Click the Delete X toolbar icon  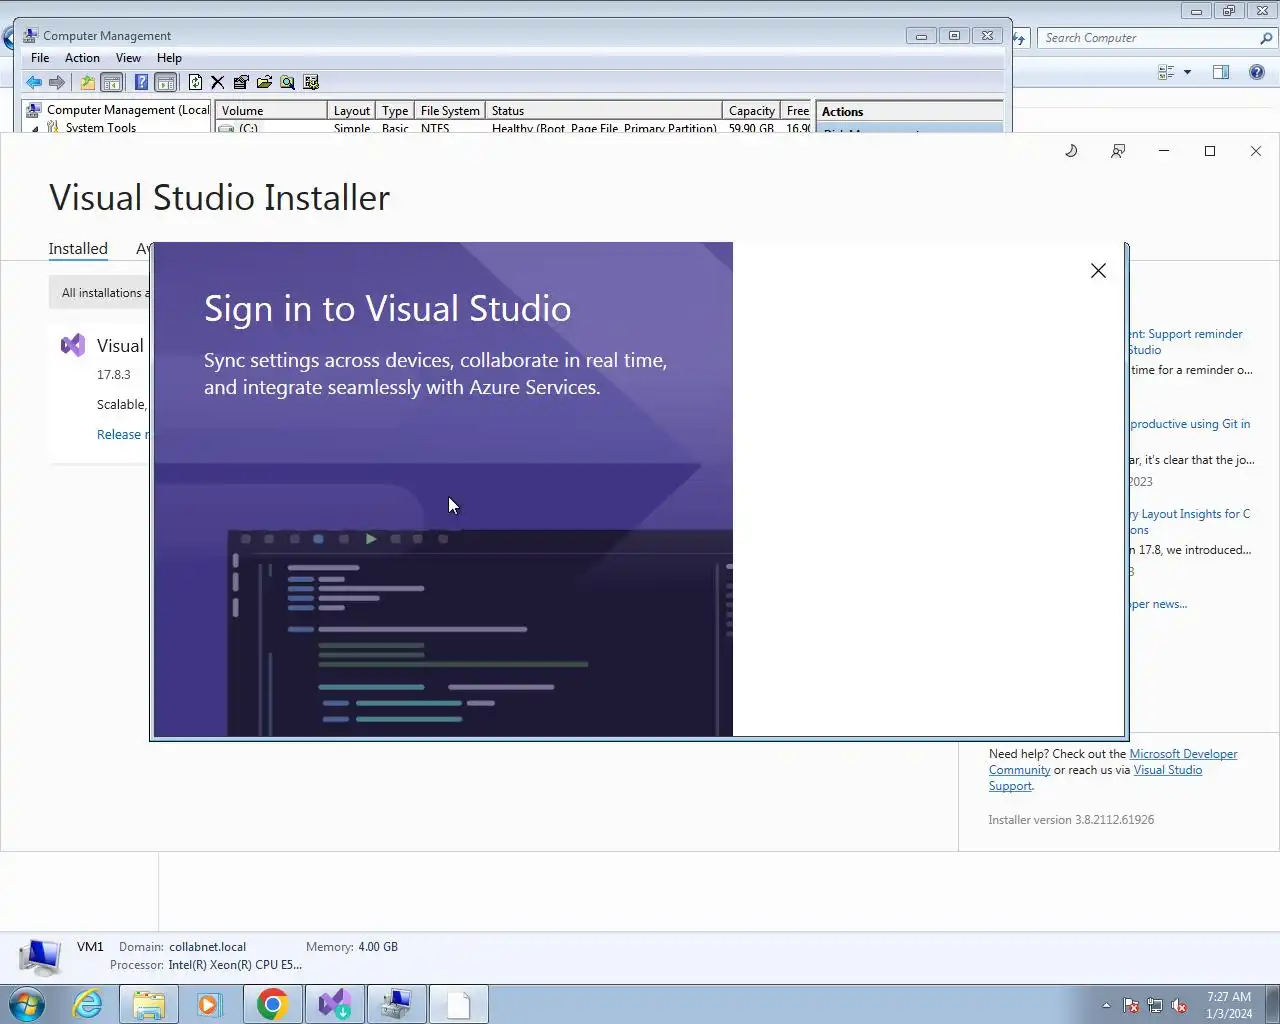point(217,82)
